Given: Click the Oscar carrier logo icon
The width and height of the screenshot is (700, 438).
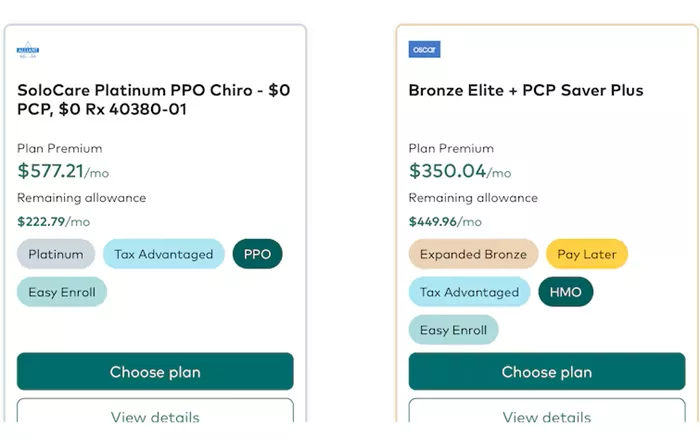Looking at the screenshot, I should [424, 49].
